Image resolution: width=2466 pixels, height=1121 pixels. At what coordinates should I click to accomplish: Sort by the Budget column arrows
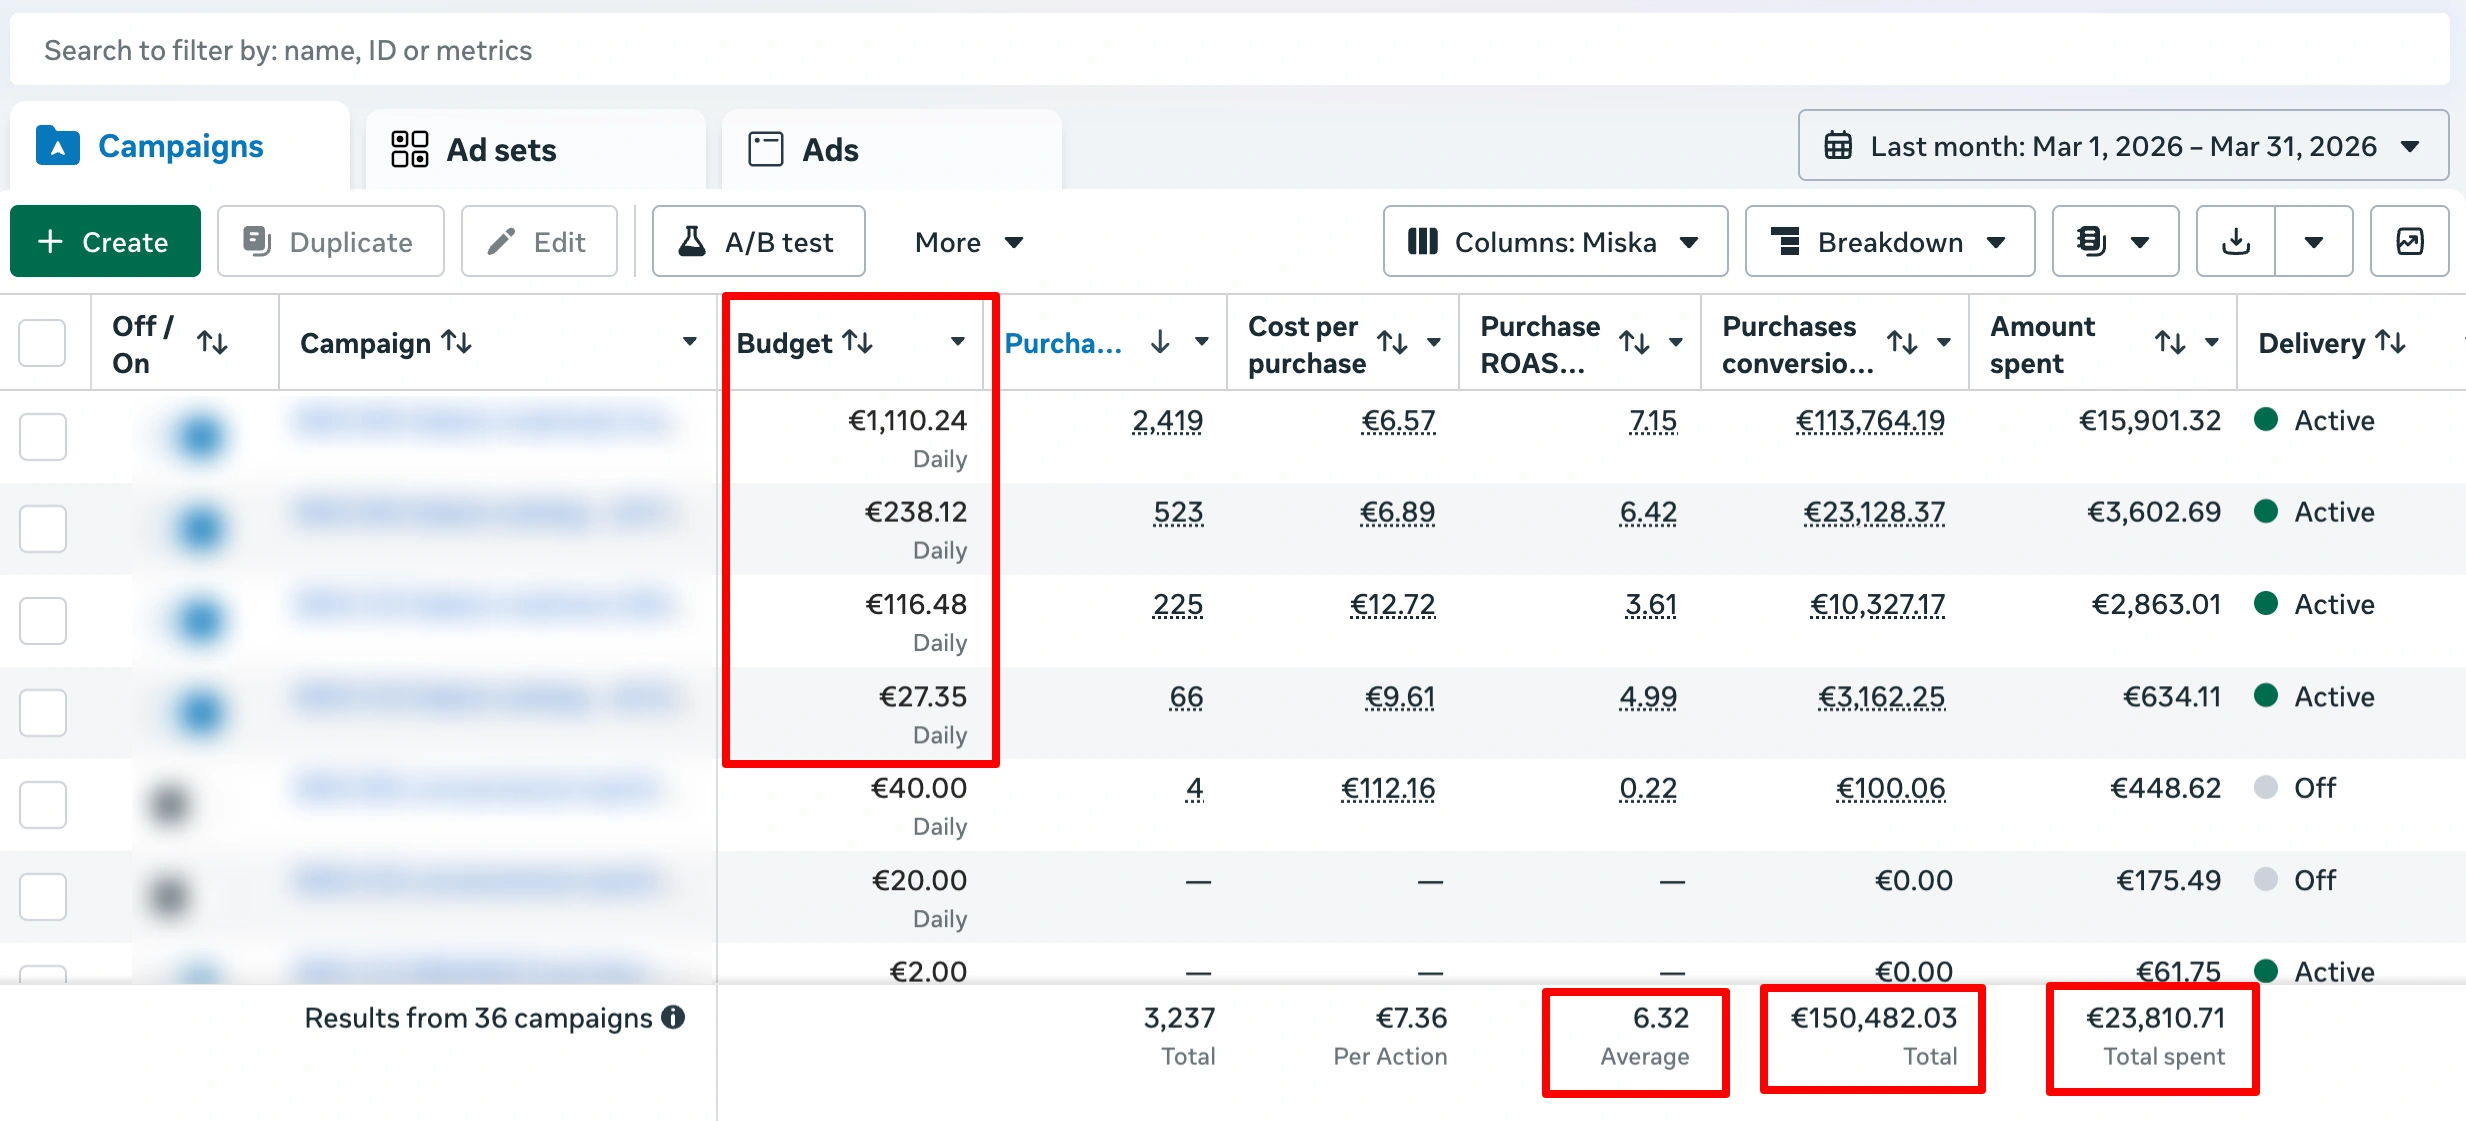pyautogui.click(x=858, y=342)
